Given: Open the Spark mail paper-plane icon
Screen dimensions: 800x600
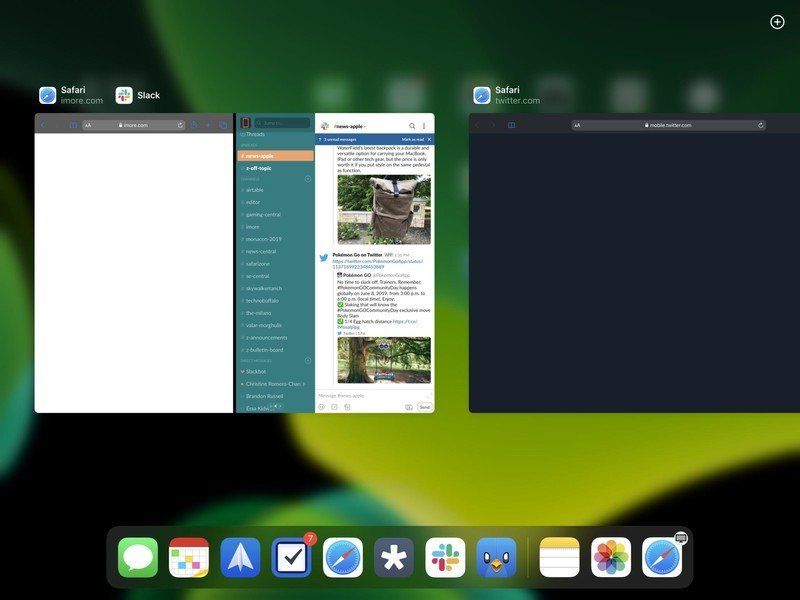Looking at the screenshot, I should 240,557.
